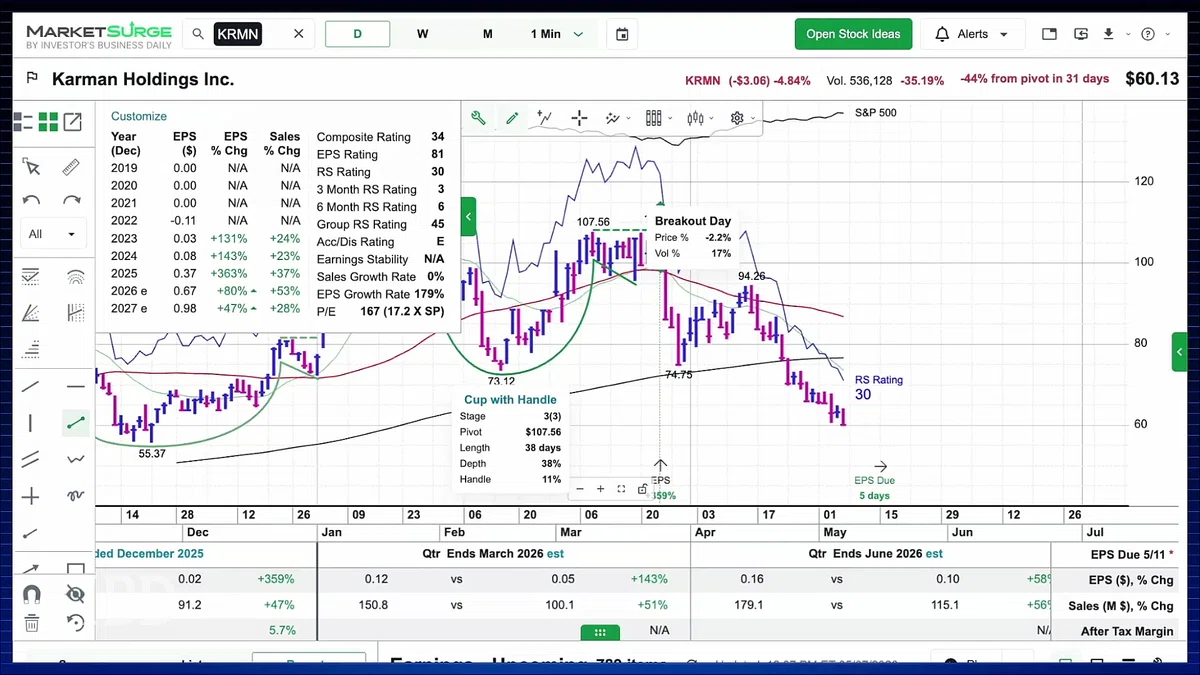Switch to the weekly (W) chart
Image resolution: width=1200 pixels, height=675 pixels.
coord(423,34)
